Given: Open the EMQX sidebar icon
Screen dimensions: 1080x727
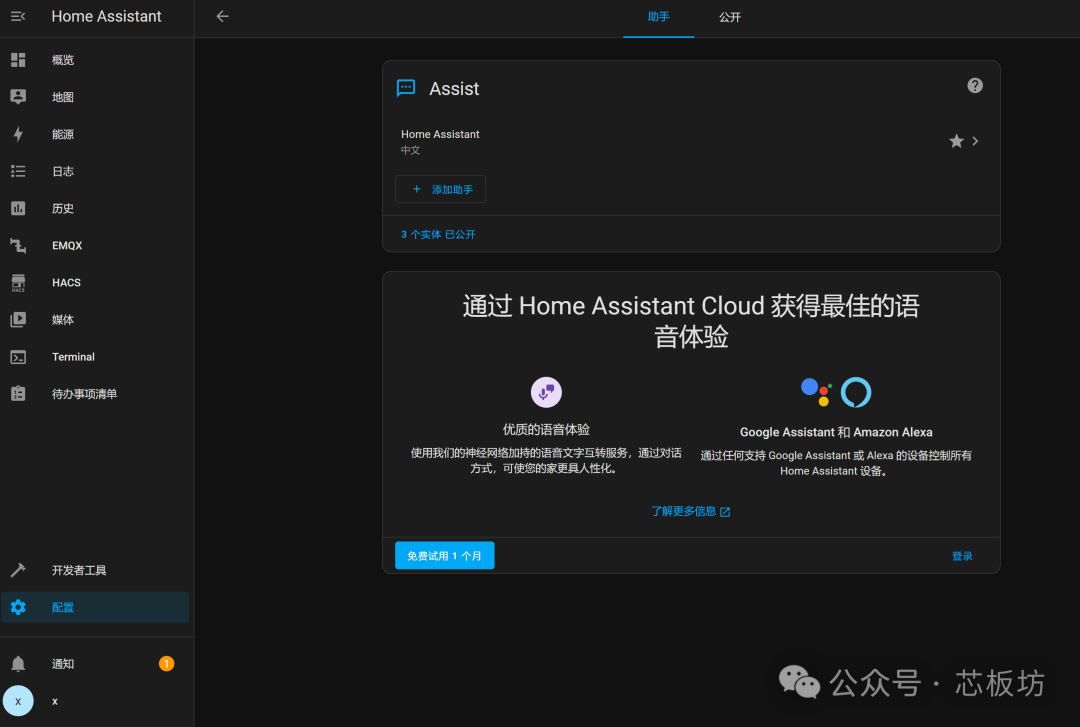Looking at the screenshot, I should (18, 245).
